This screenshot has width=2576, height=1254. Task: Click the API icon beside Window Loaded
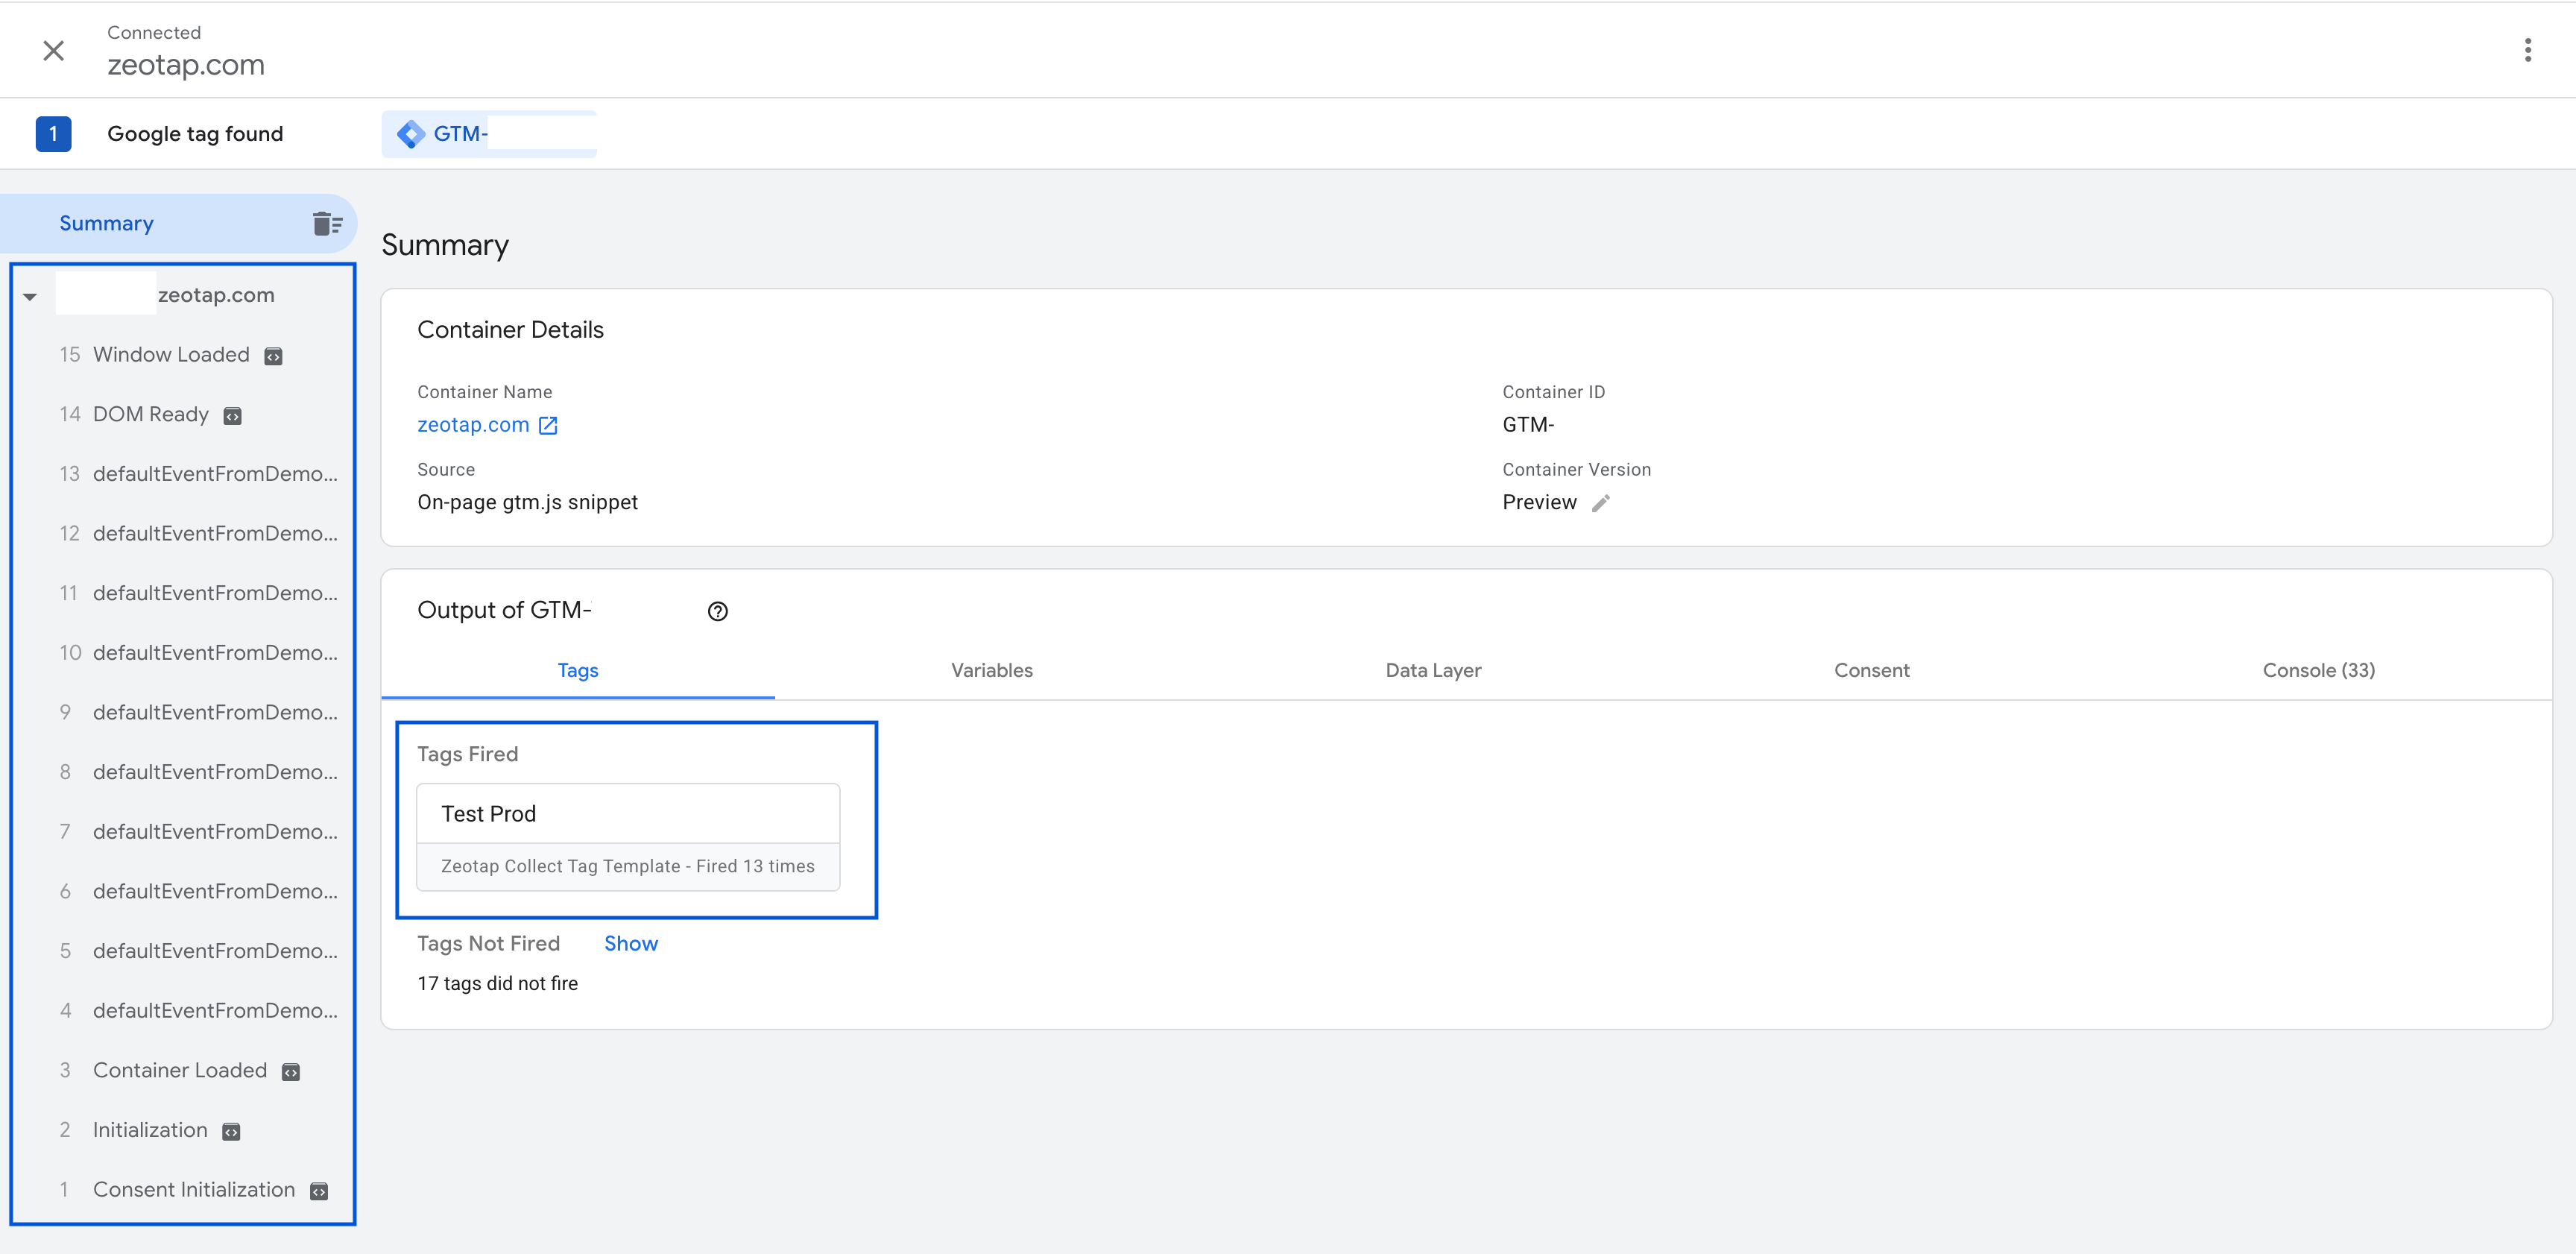[273, 356]
